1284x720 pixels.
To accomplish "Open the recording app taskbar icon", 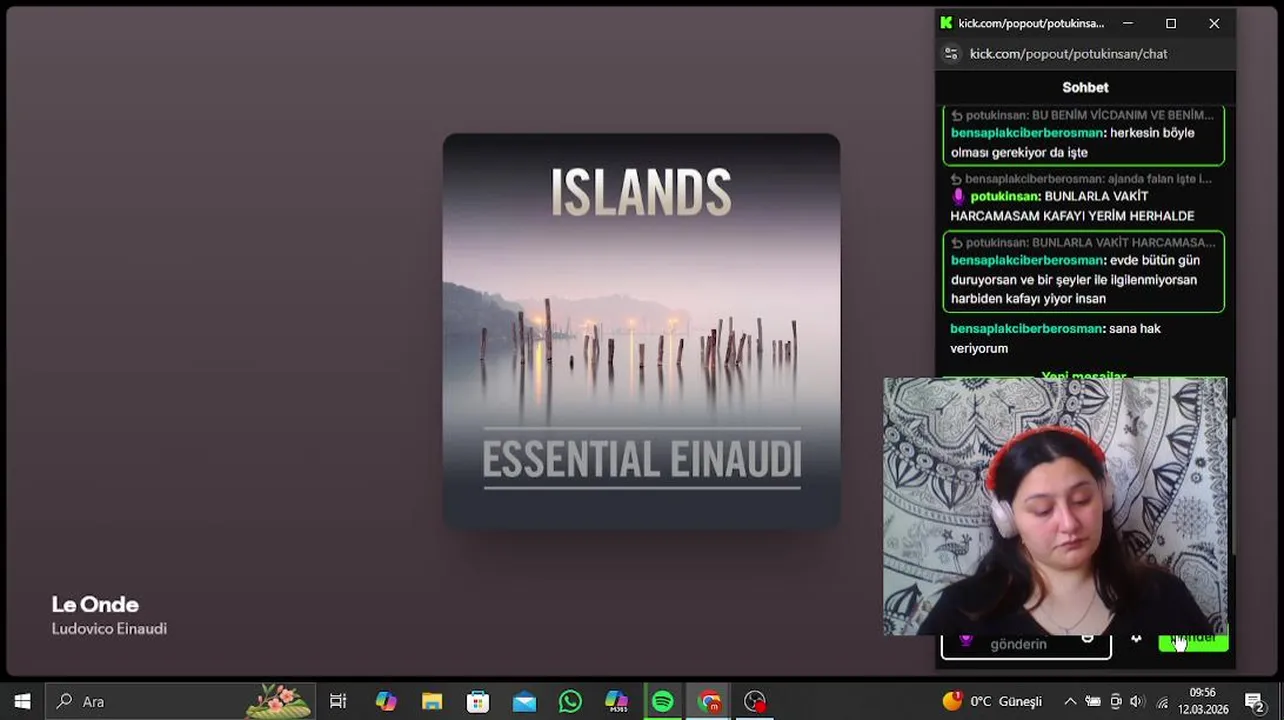I will (x=755, y=701).
